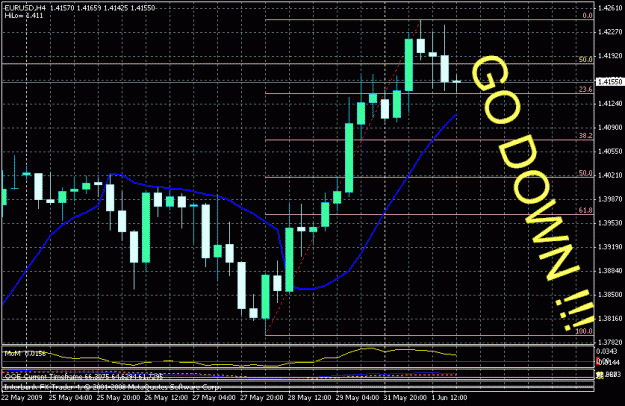Click the 1.42610 price axis value
The width and height of the screenshot is (625, 406).
coord(610,8)
